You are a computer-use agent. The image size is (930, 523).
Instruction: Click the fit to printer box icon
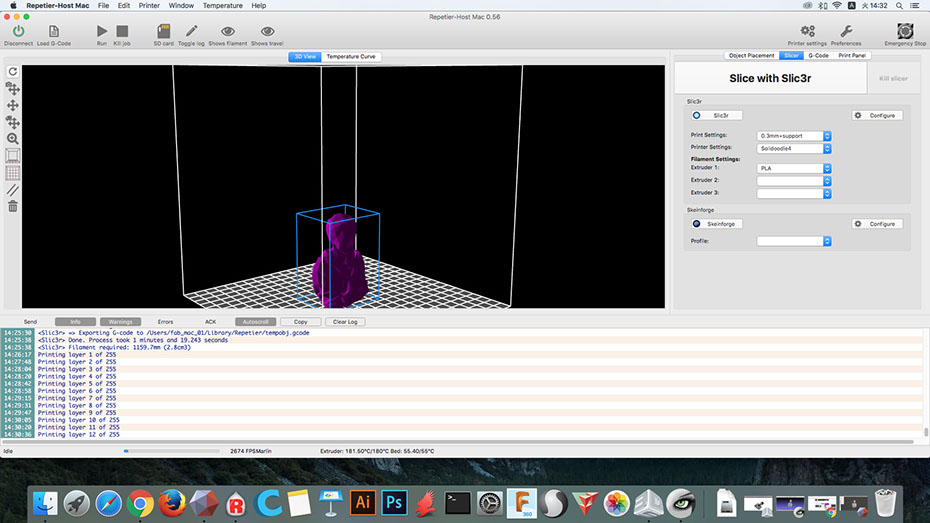point(12,156)
